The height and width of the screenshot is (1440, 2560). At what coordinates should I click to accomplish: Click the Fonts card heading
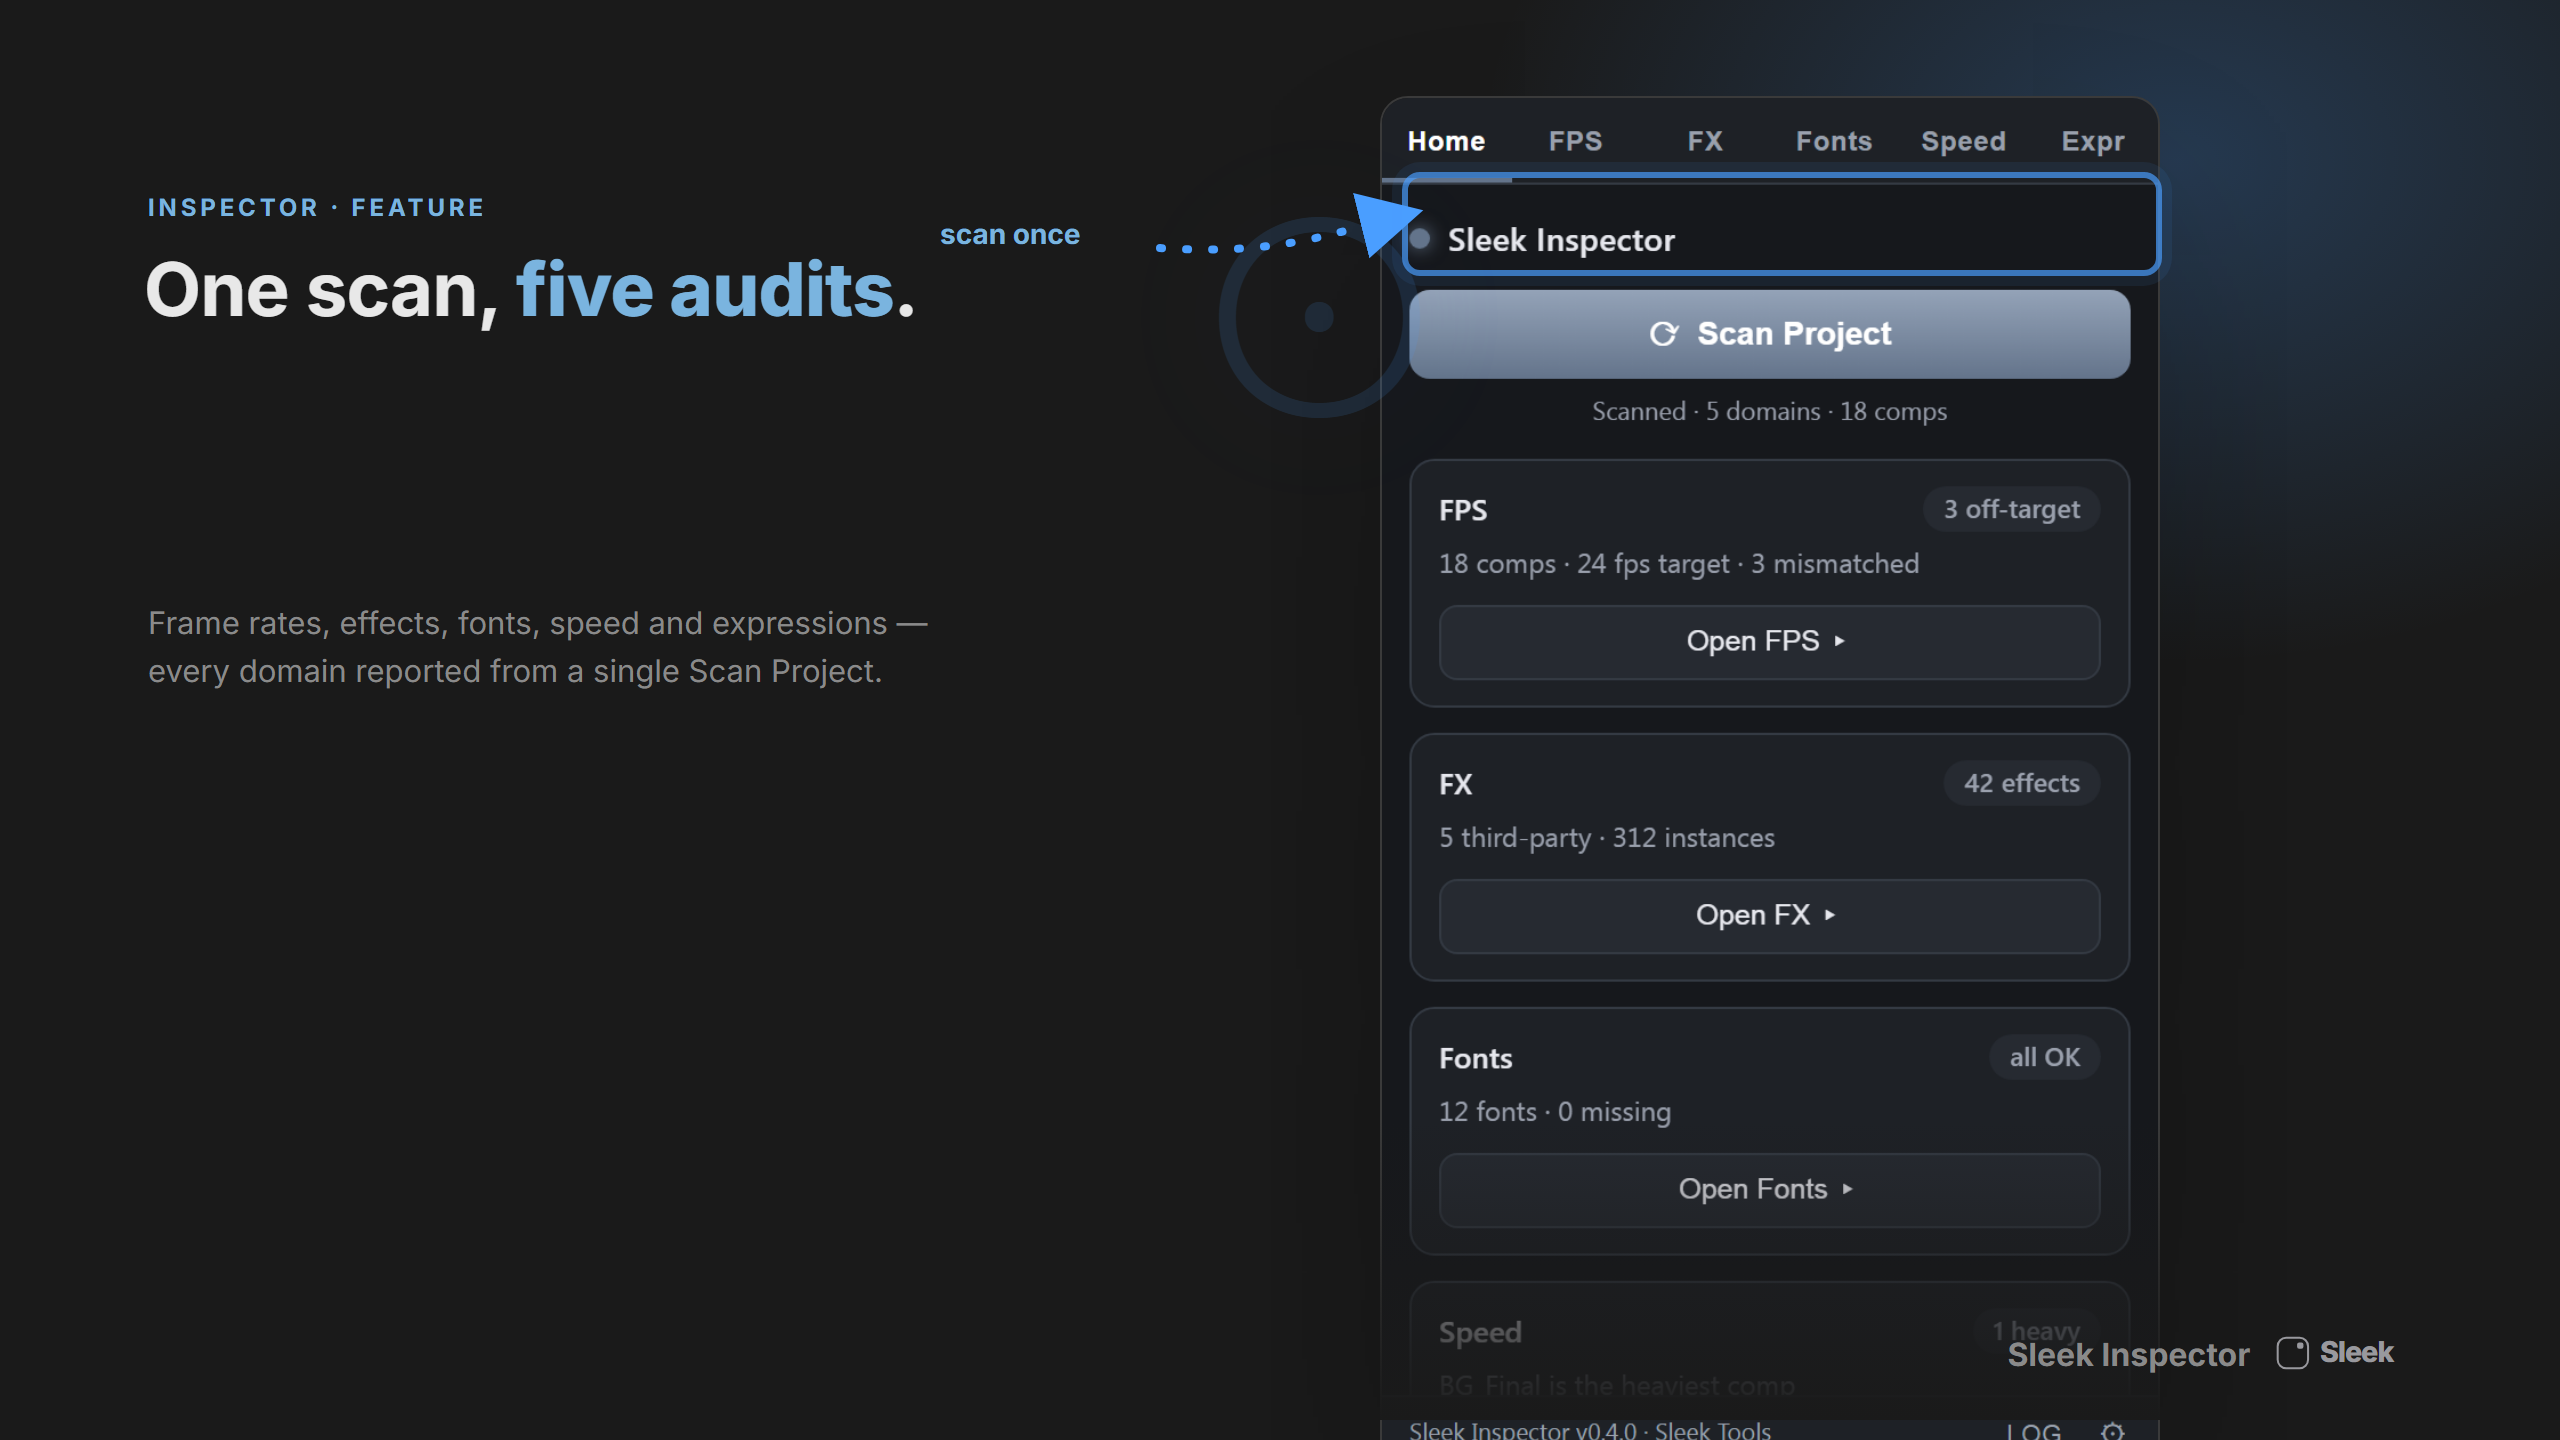point(1476,1059)
